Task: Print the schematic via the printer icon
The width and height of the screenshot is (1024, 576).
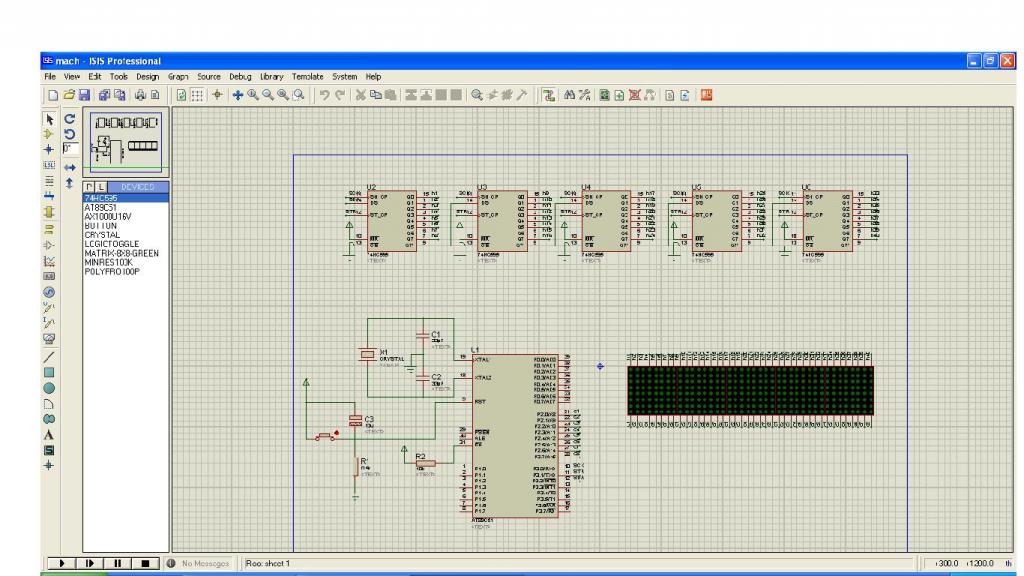Action: coord(140,95)
